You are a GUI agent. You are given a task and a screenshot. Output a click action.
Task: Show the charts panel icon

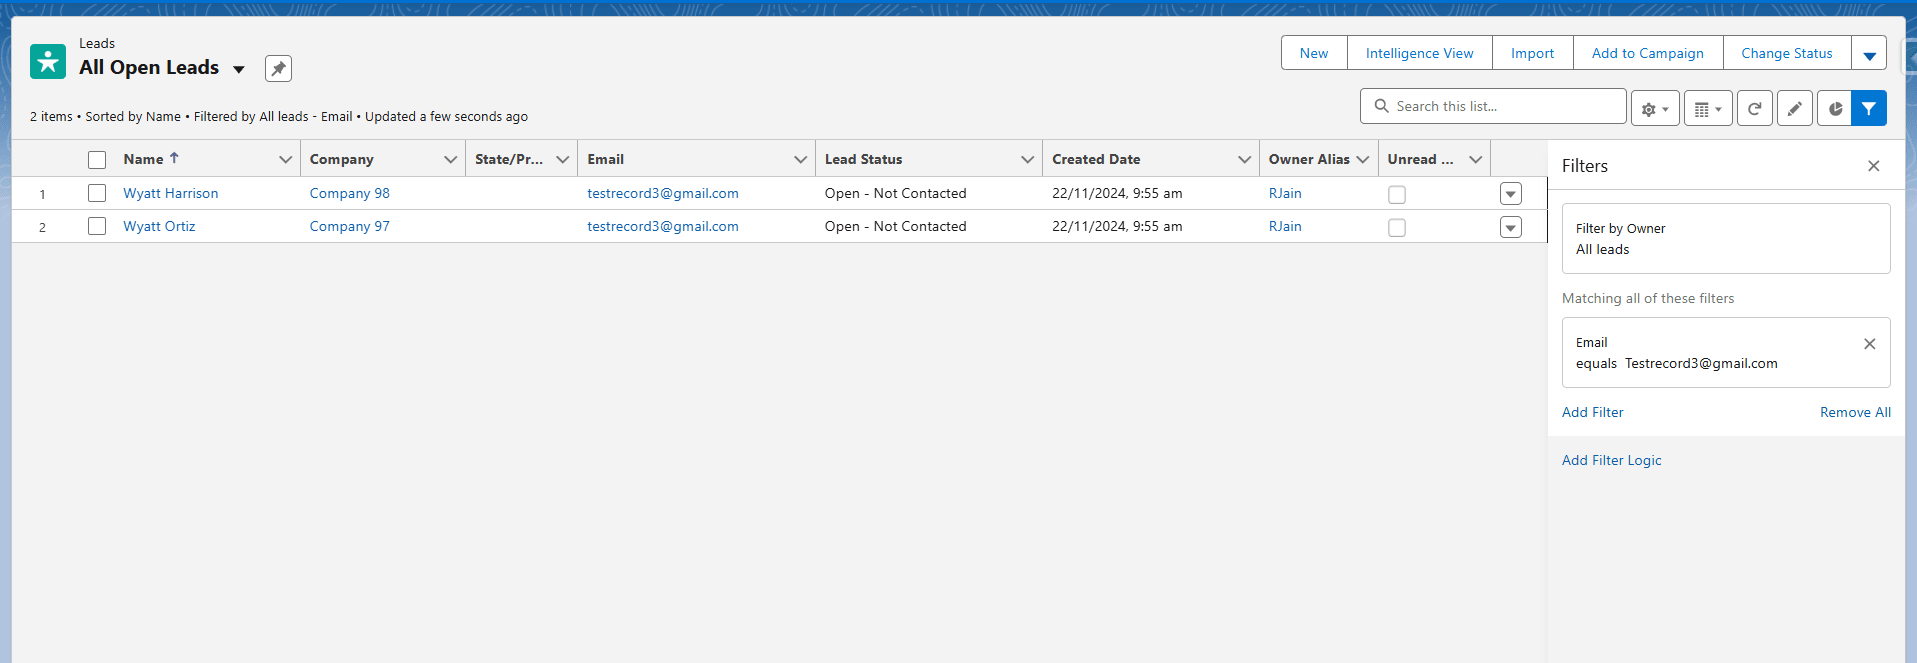tap(1834, 108)
